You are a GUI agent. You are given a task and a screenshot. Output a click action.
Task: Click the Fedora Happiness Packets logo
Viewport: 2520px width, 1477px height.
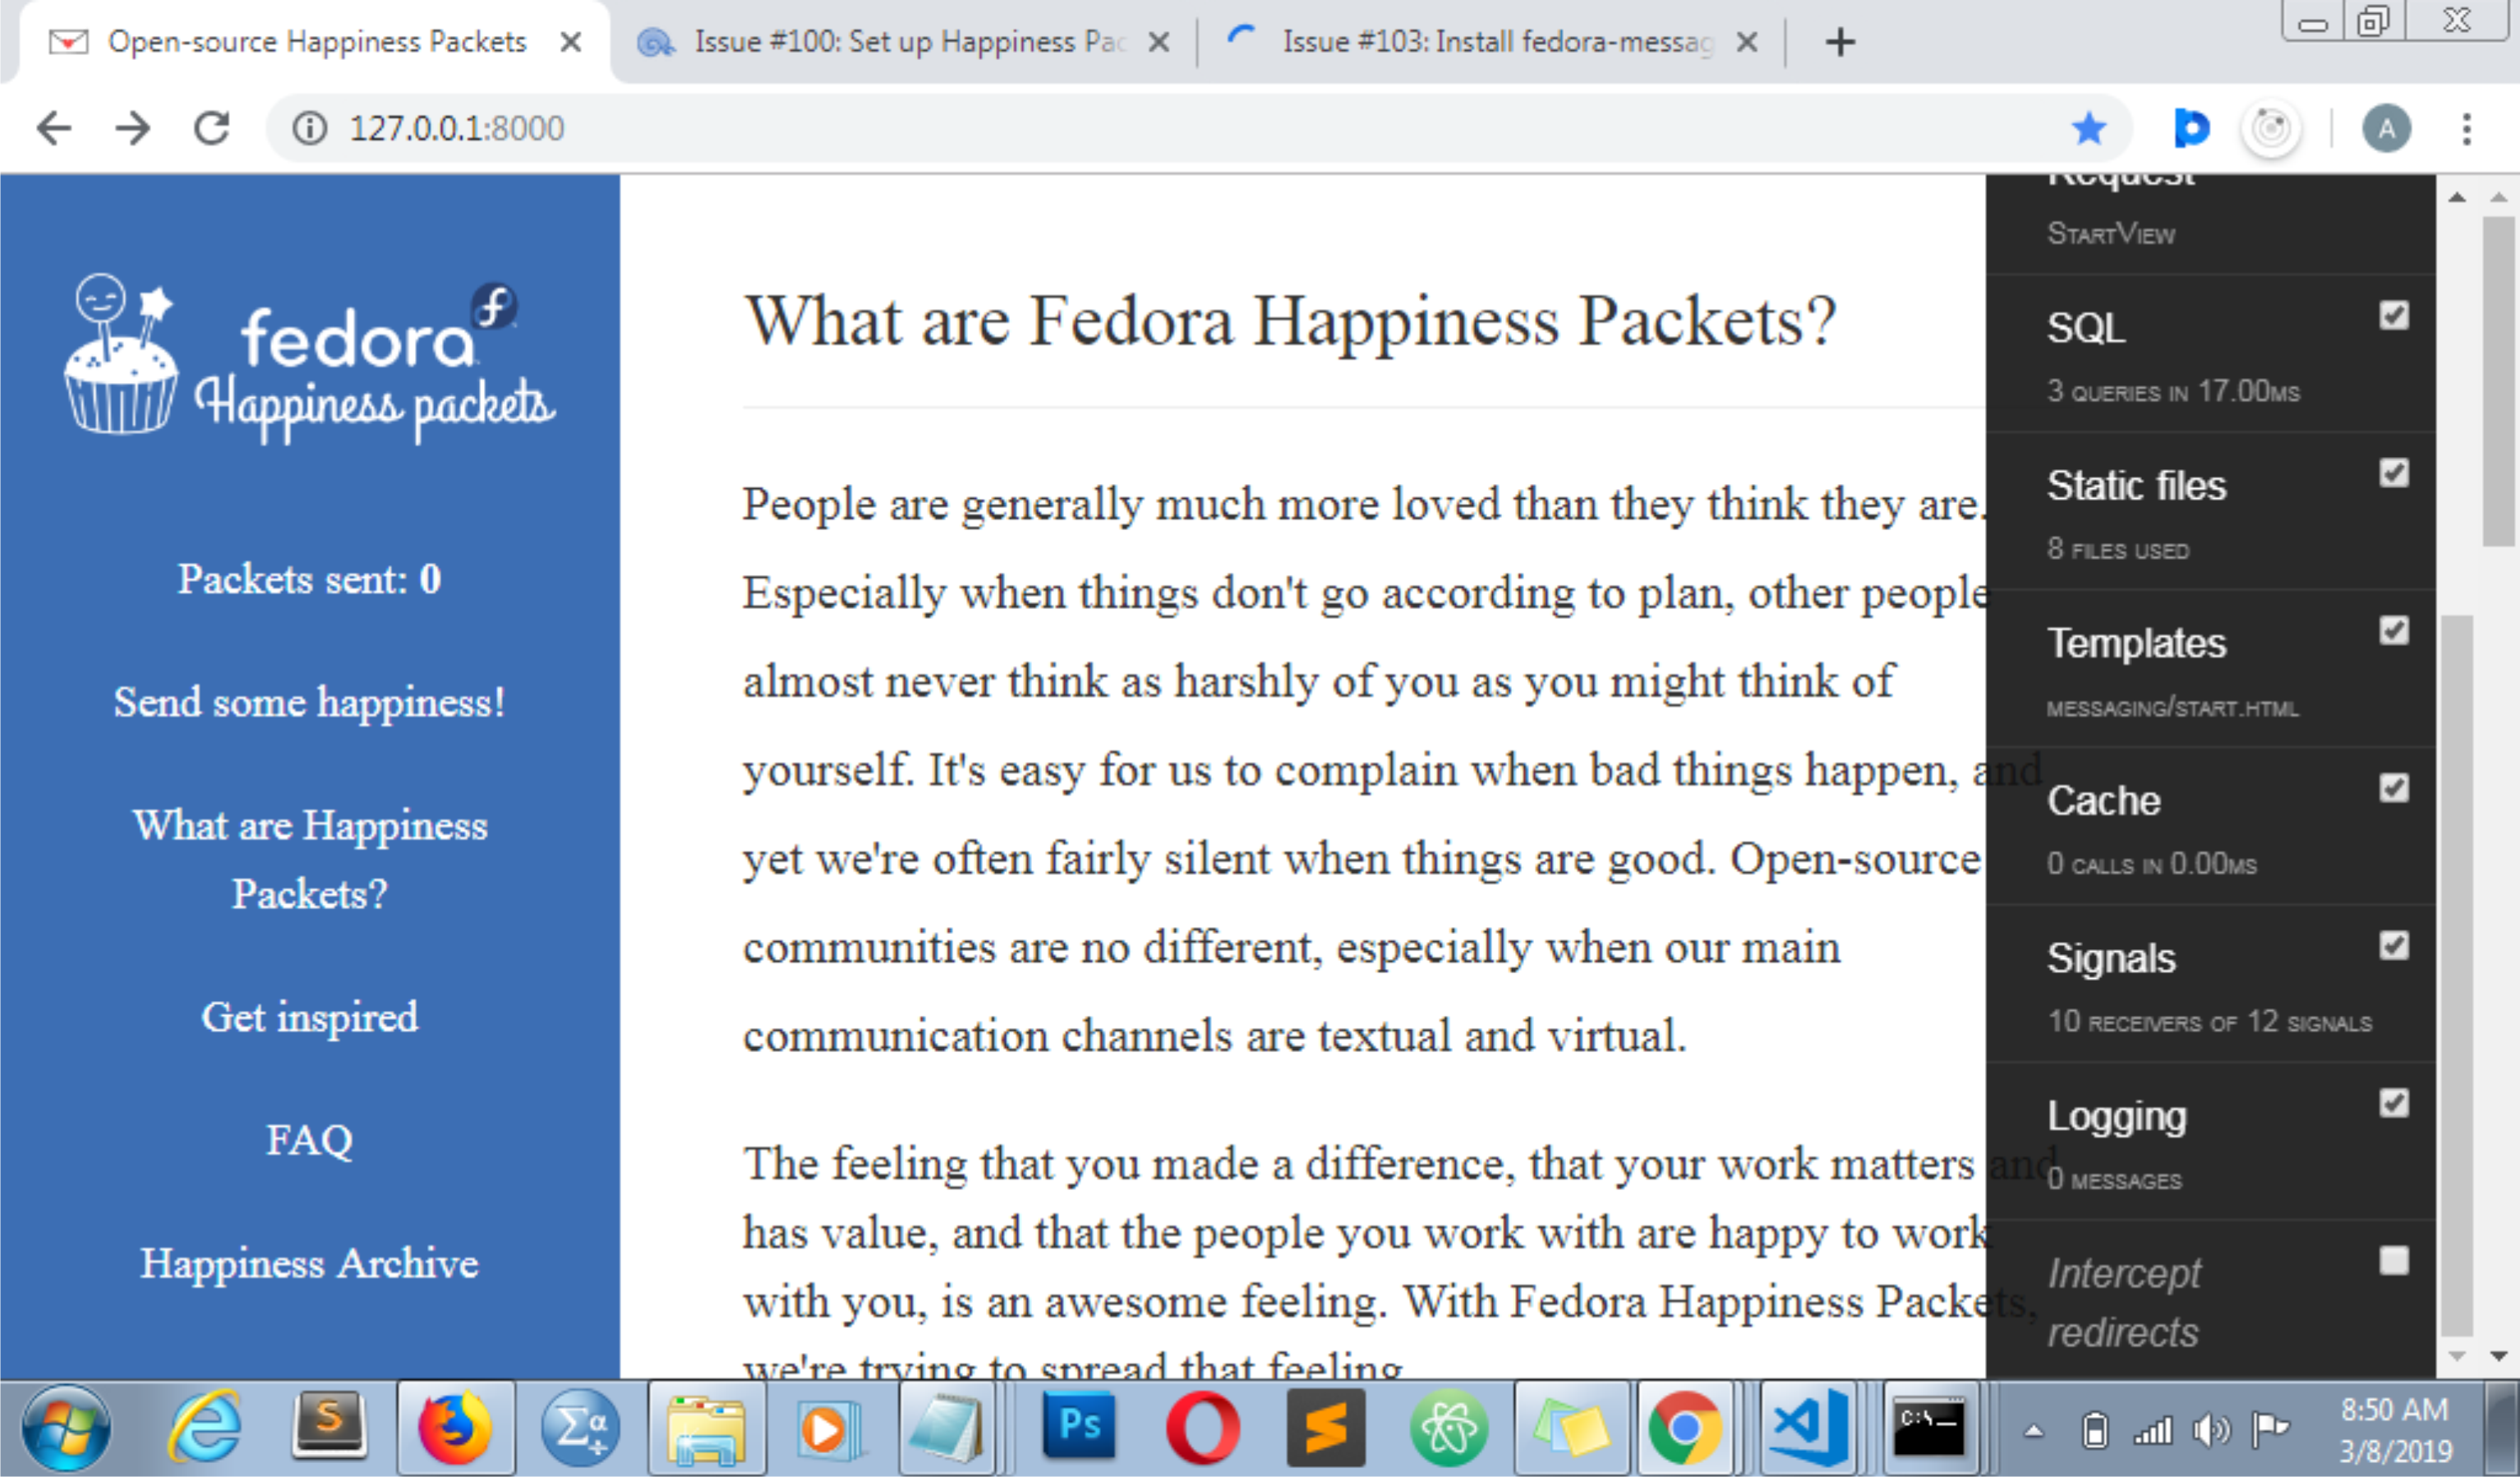[x=309, y=359]
